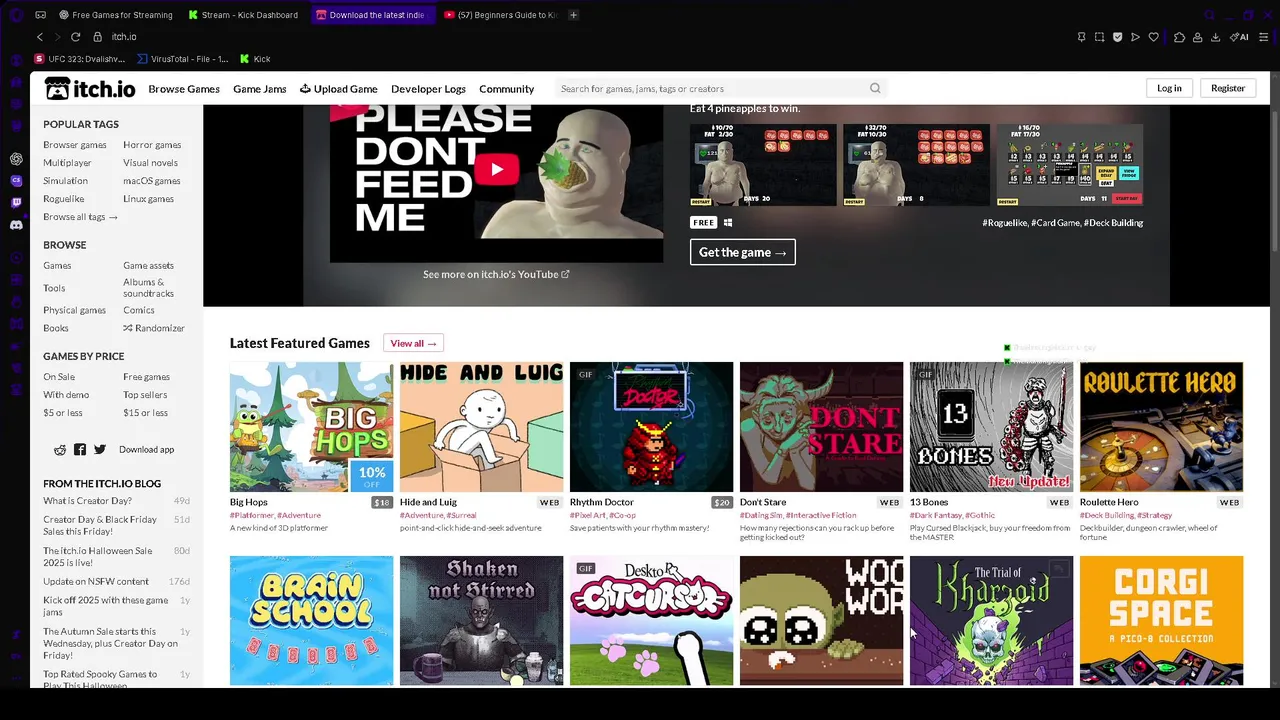The width and height of the screenshot is (1280, 720).
Task: Open Upload Game in itch.io nav
Action: (339, 89)
